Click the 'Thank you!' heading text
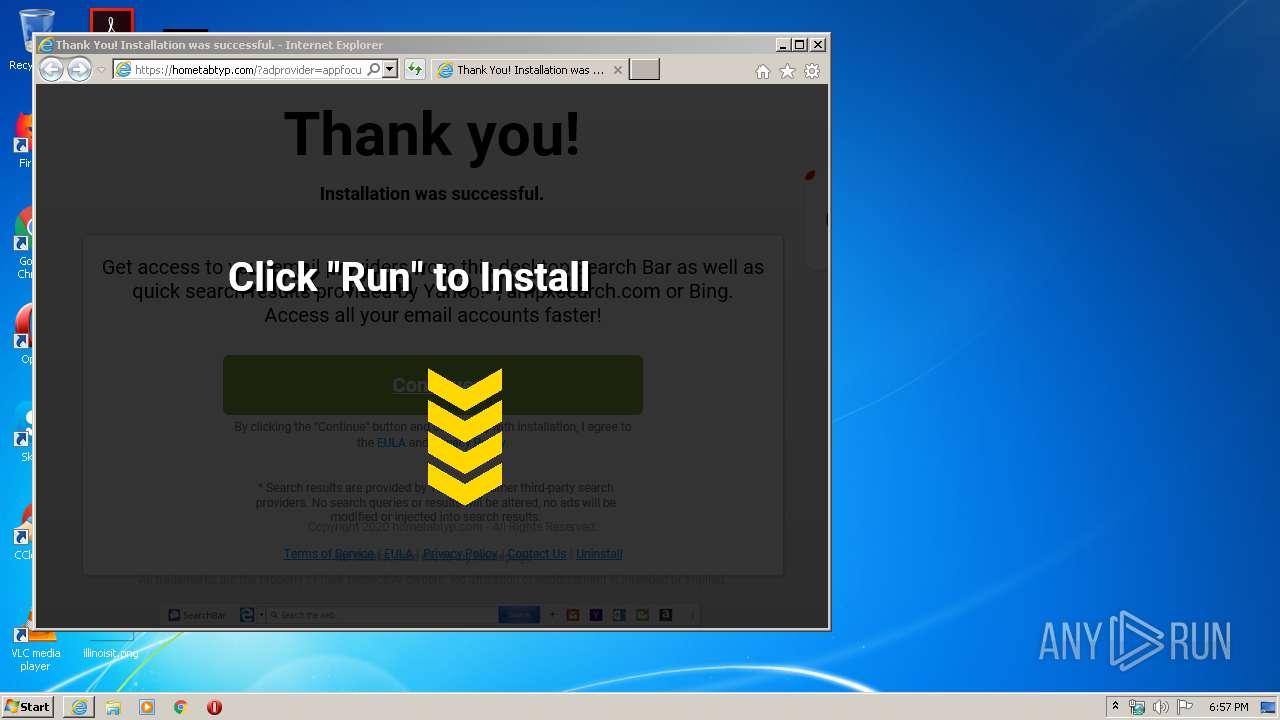This screenshot has width=1280, height=720. click(x=432, y=134)
